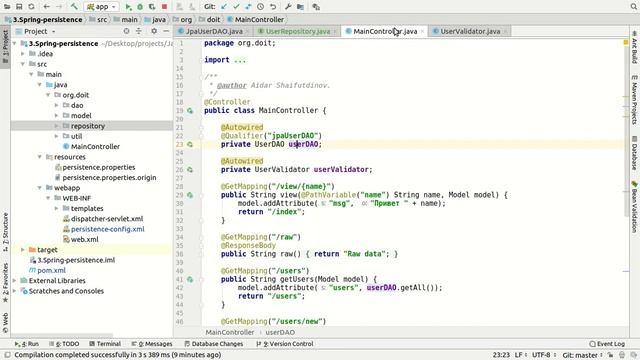Switch to the UserRepository.java tab
640x360 pixels.
298,31
